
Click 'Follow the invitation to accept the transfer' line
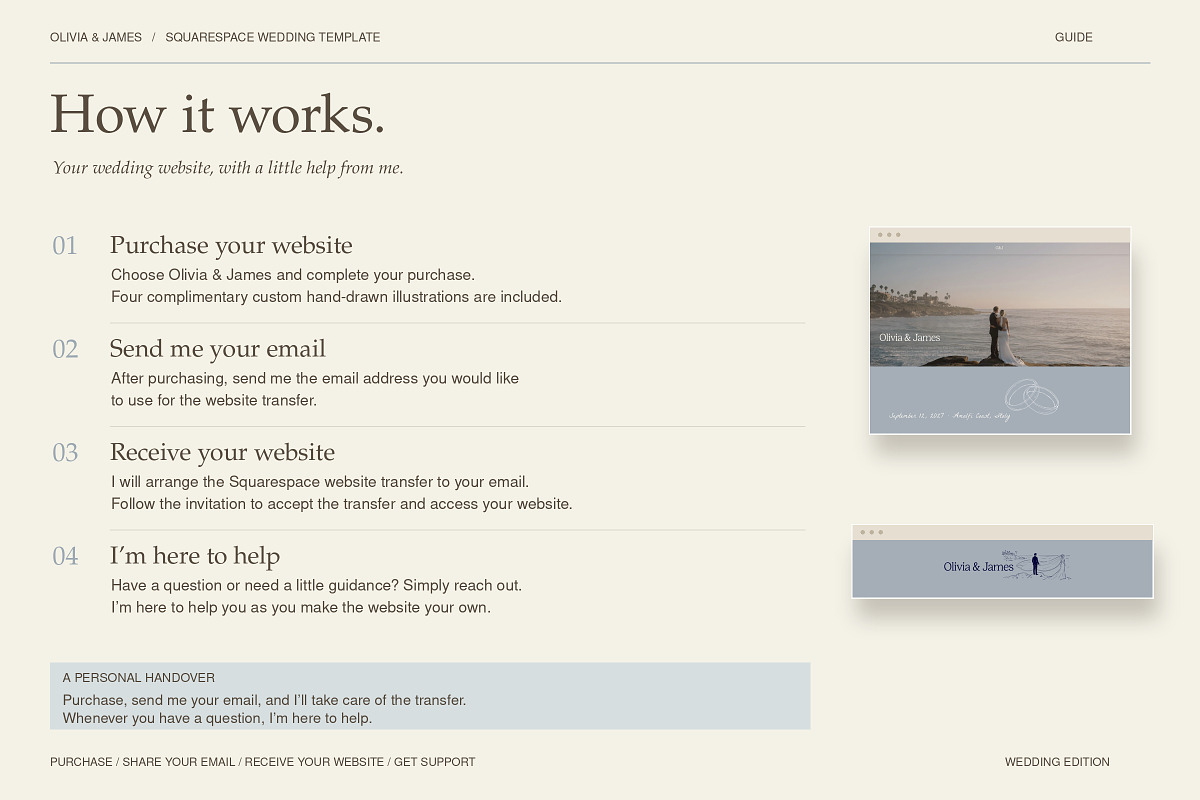pos(342,504)
